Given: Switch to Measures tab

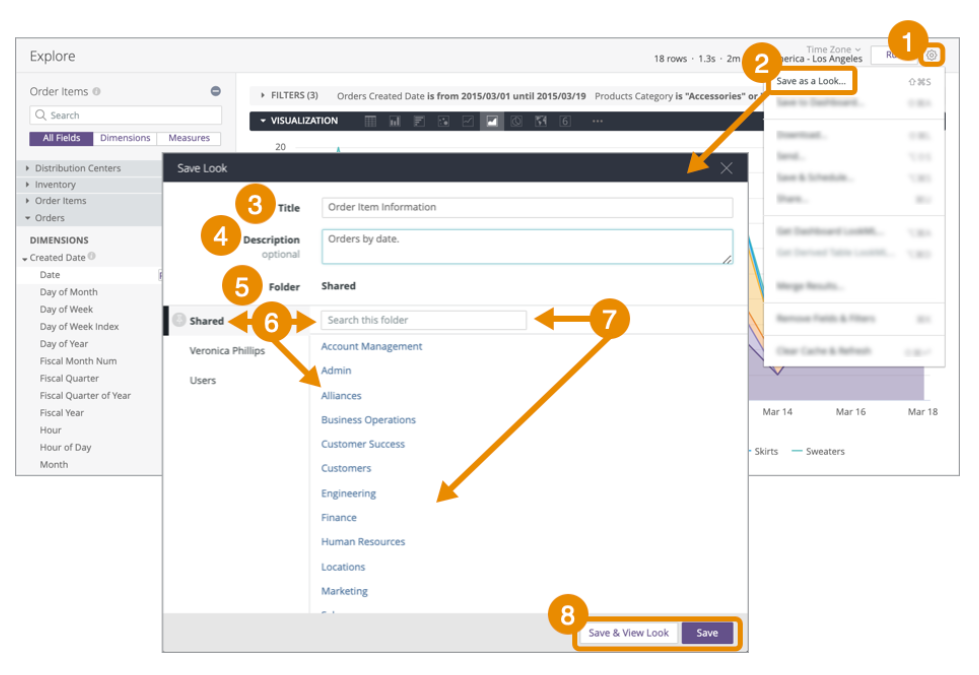Looking at the screenshot, I should tap(189, 138).
